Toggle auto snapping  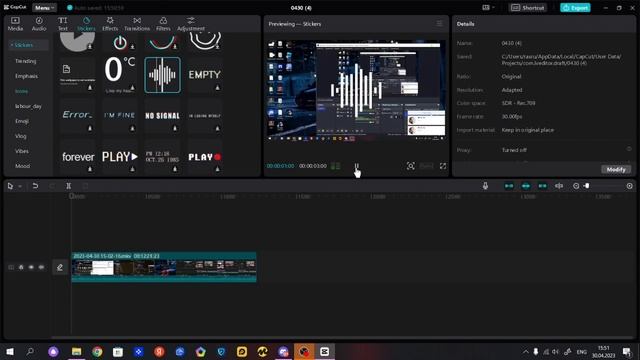coord(526,186)
